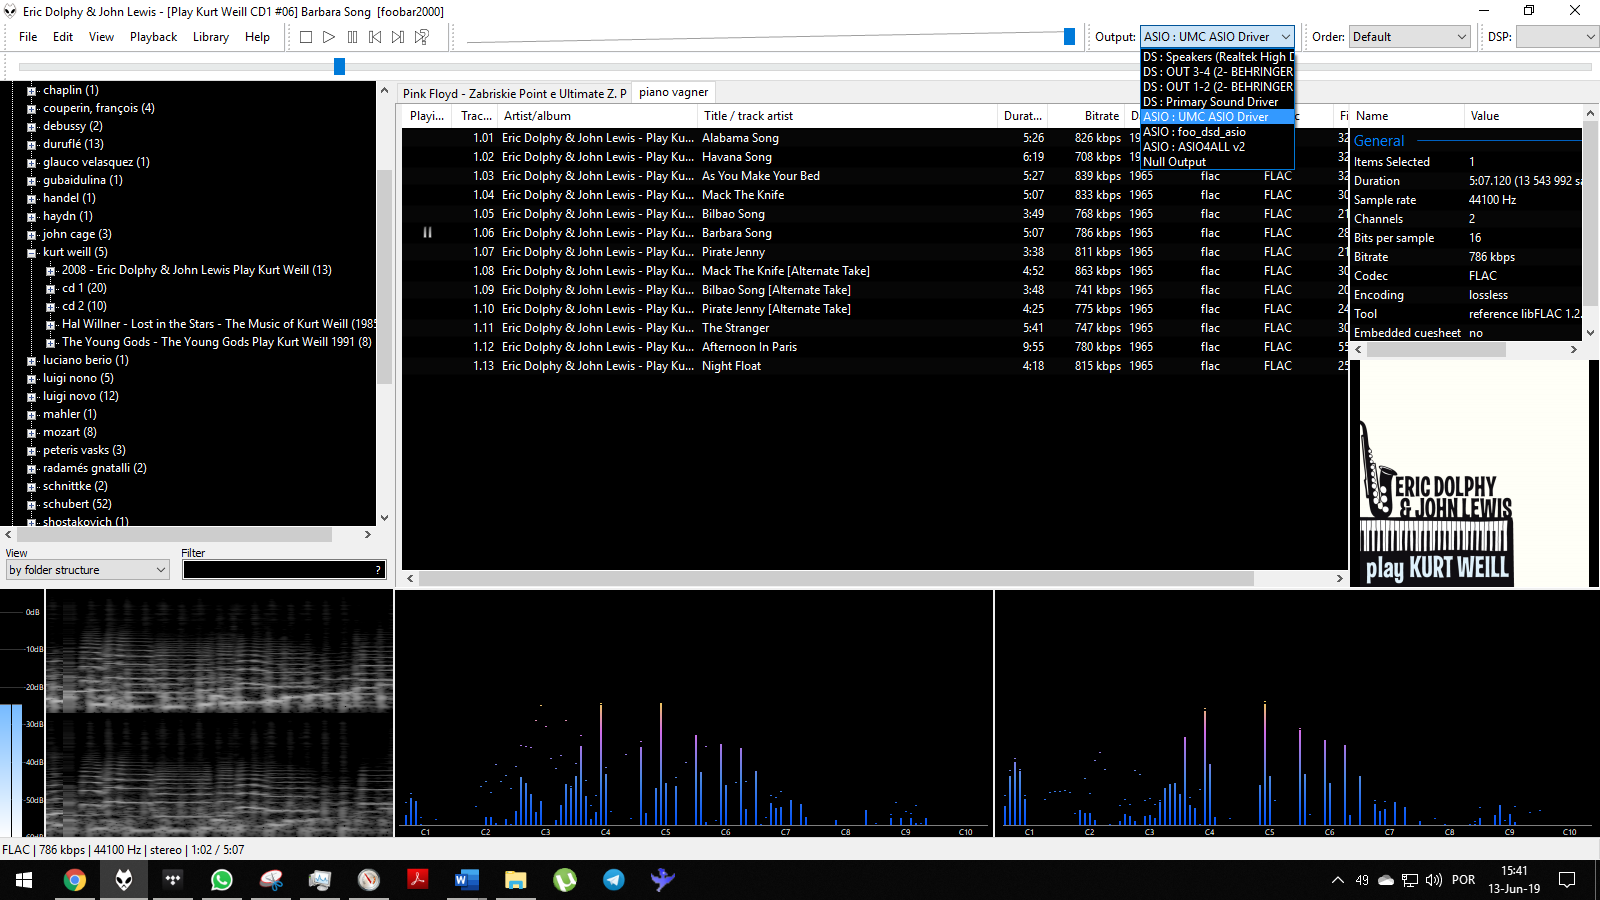This screenshot has width=1600, height=900.
Task: Expand the 'luigi novo (12)' tree node
Action: [x=32, y=397]
